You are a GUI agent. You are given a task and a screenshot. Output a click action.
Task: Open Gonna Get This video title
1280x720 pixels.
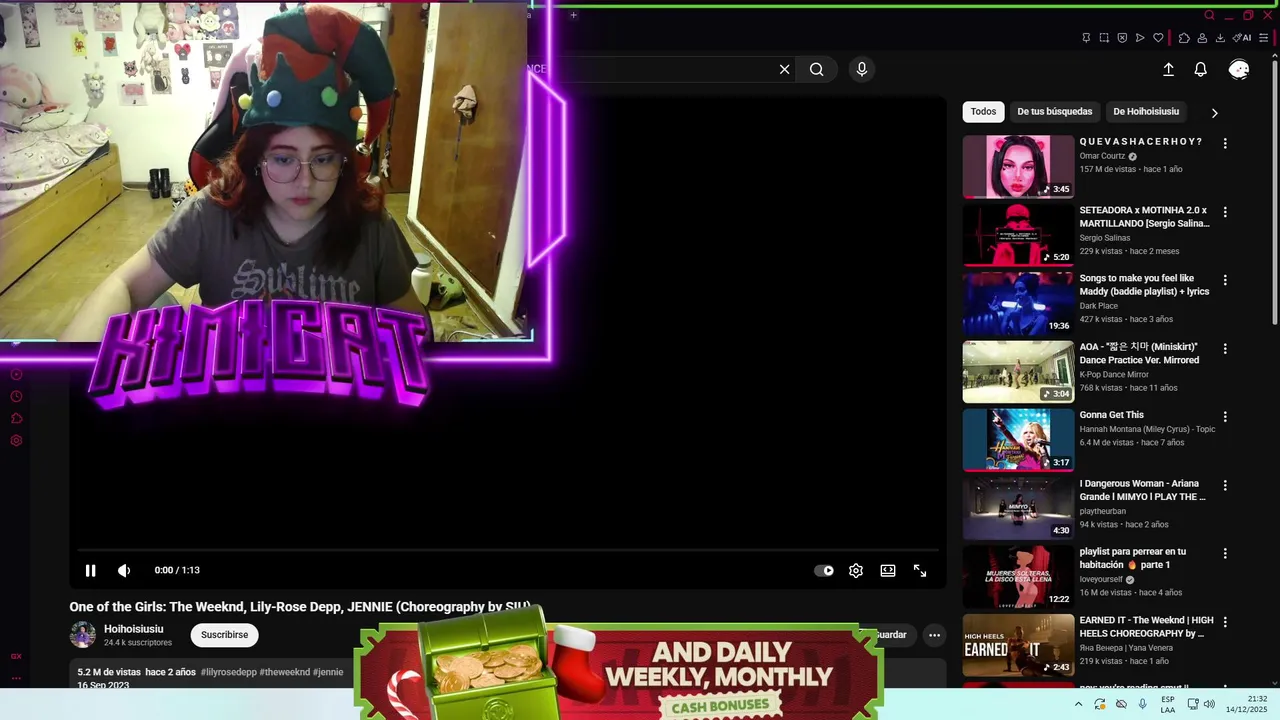(x=1111, y=415)
